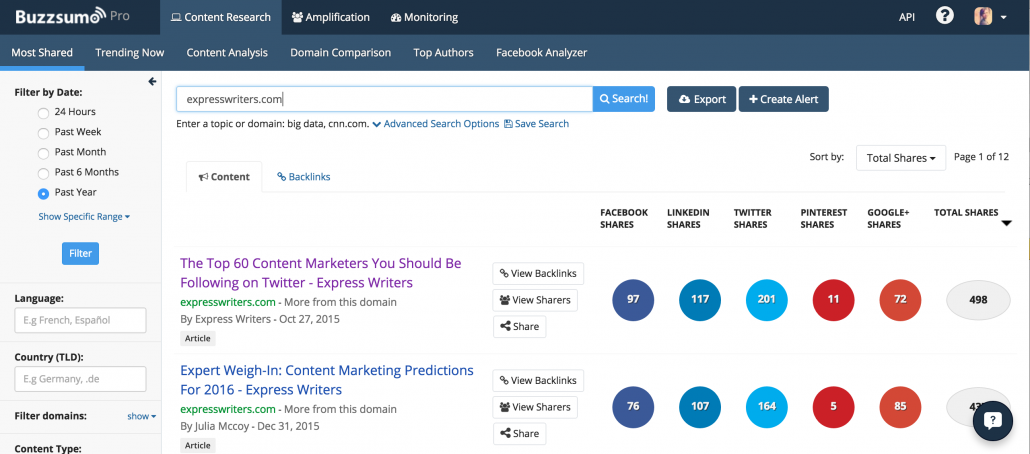Click the Search! button

point(624,99)
